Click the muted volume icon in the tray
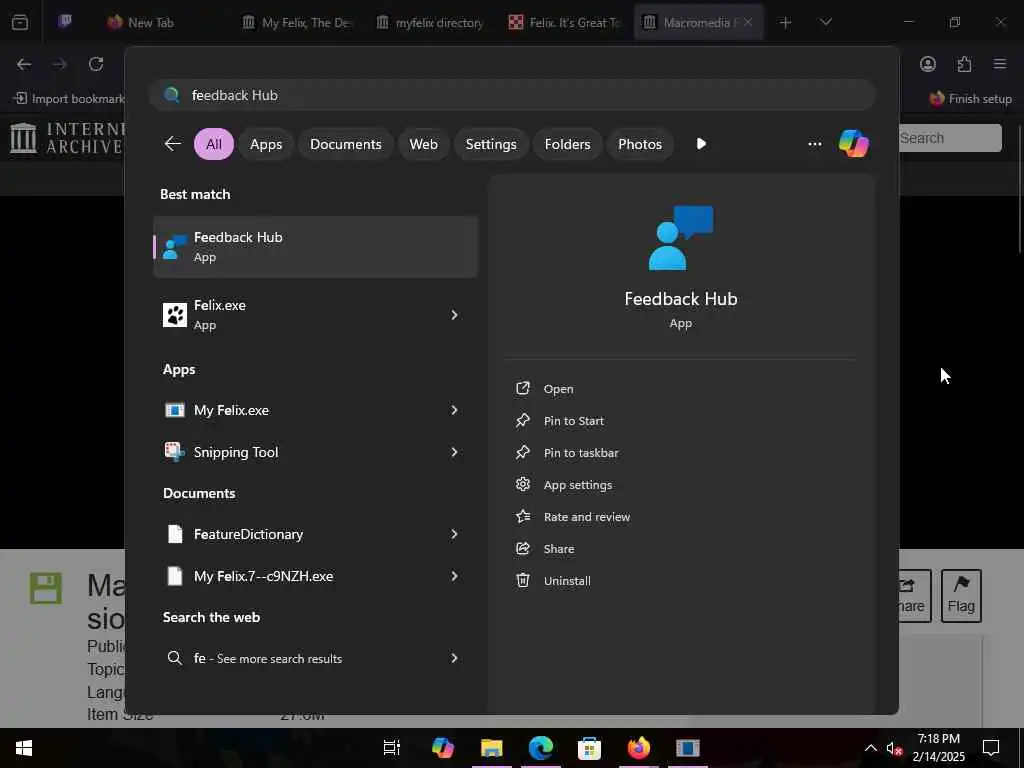This screenshot has width=1024, height=768. coord(894,748)
